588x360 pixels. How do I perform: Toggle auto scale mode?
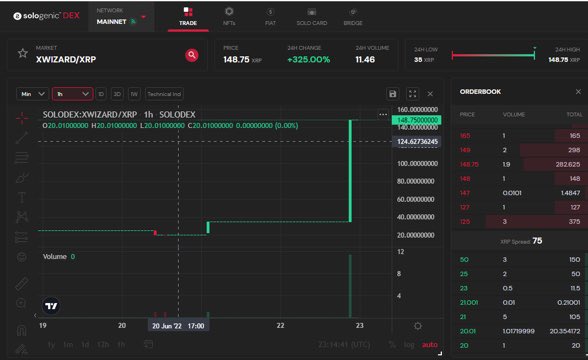pyautogui.click(x=430, y=344)
